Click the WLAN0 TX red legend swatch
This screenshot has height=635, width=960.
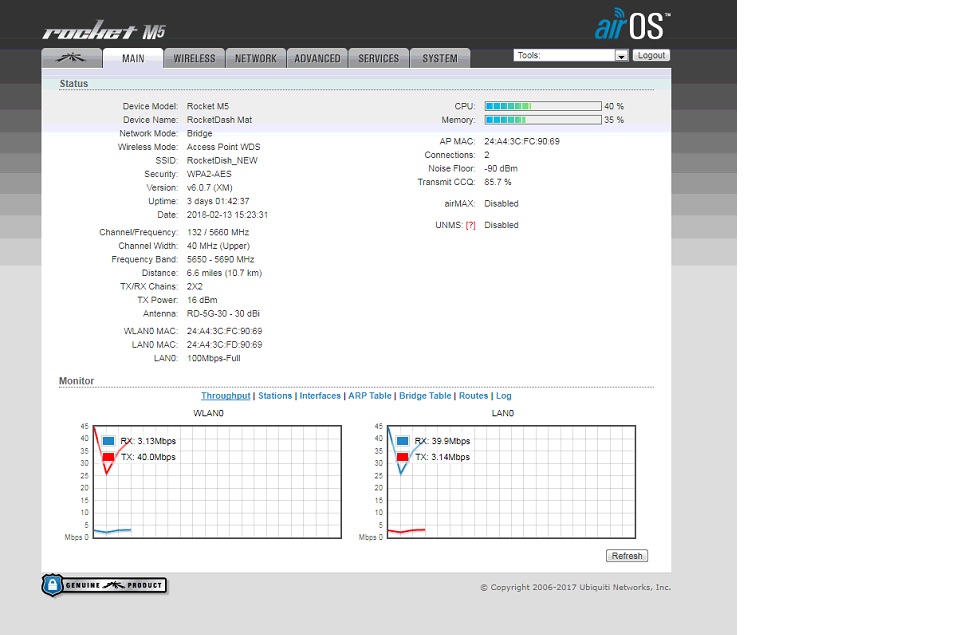tap(108, 457)
